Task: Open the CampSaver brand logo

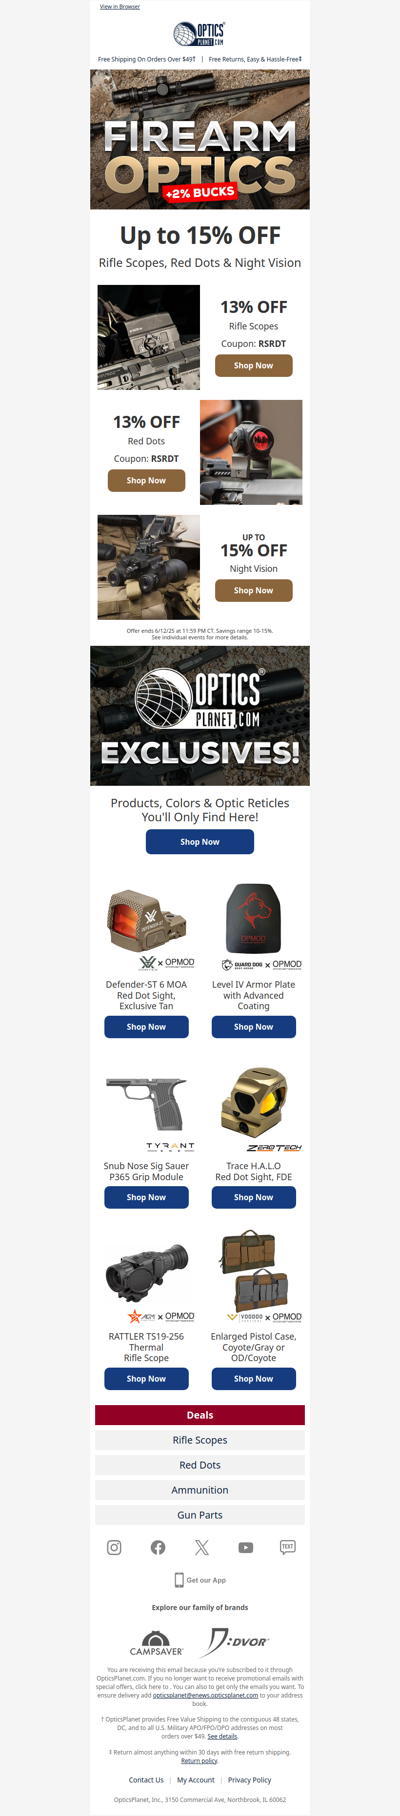Action: (x=156, y=1642)
